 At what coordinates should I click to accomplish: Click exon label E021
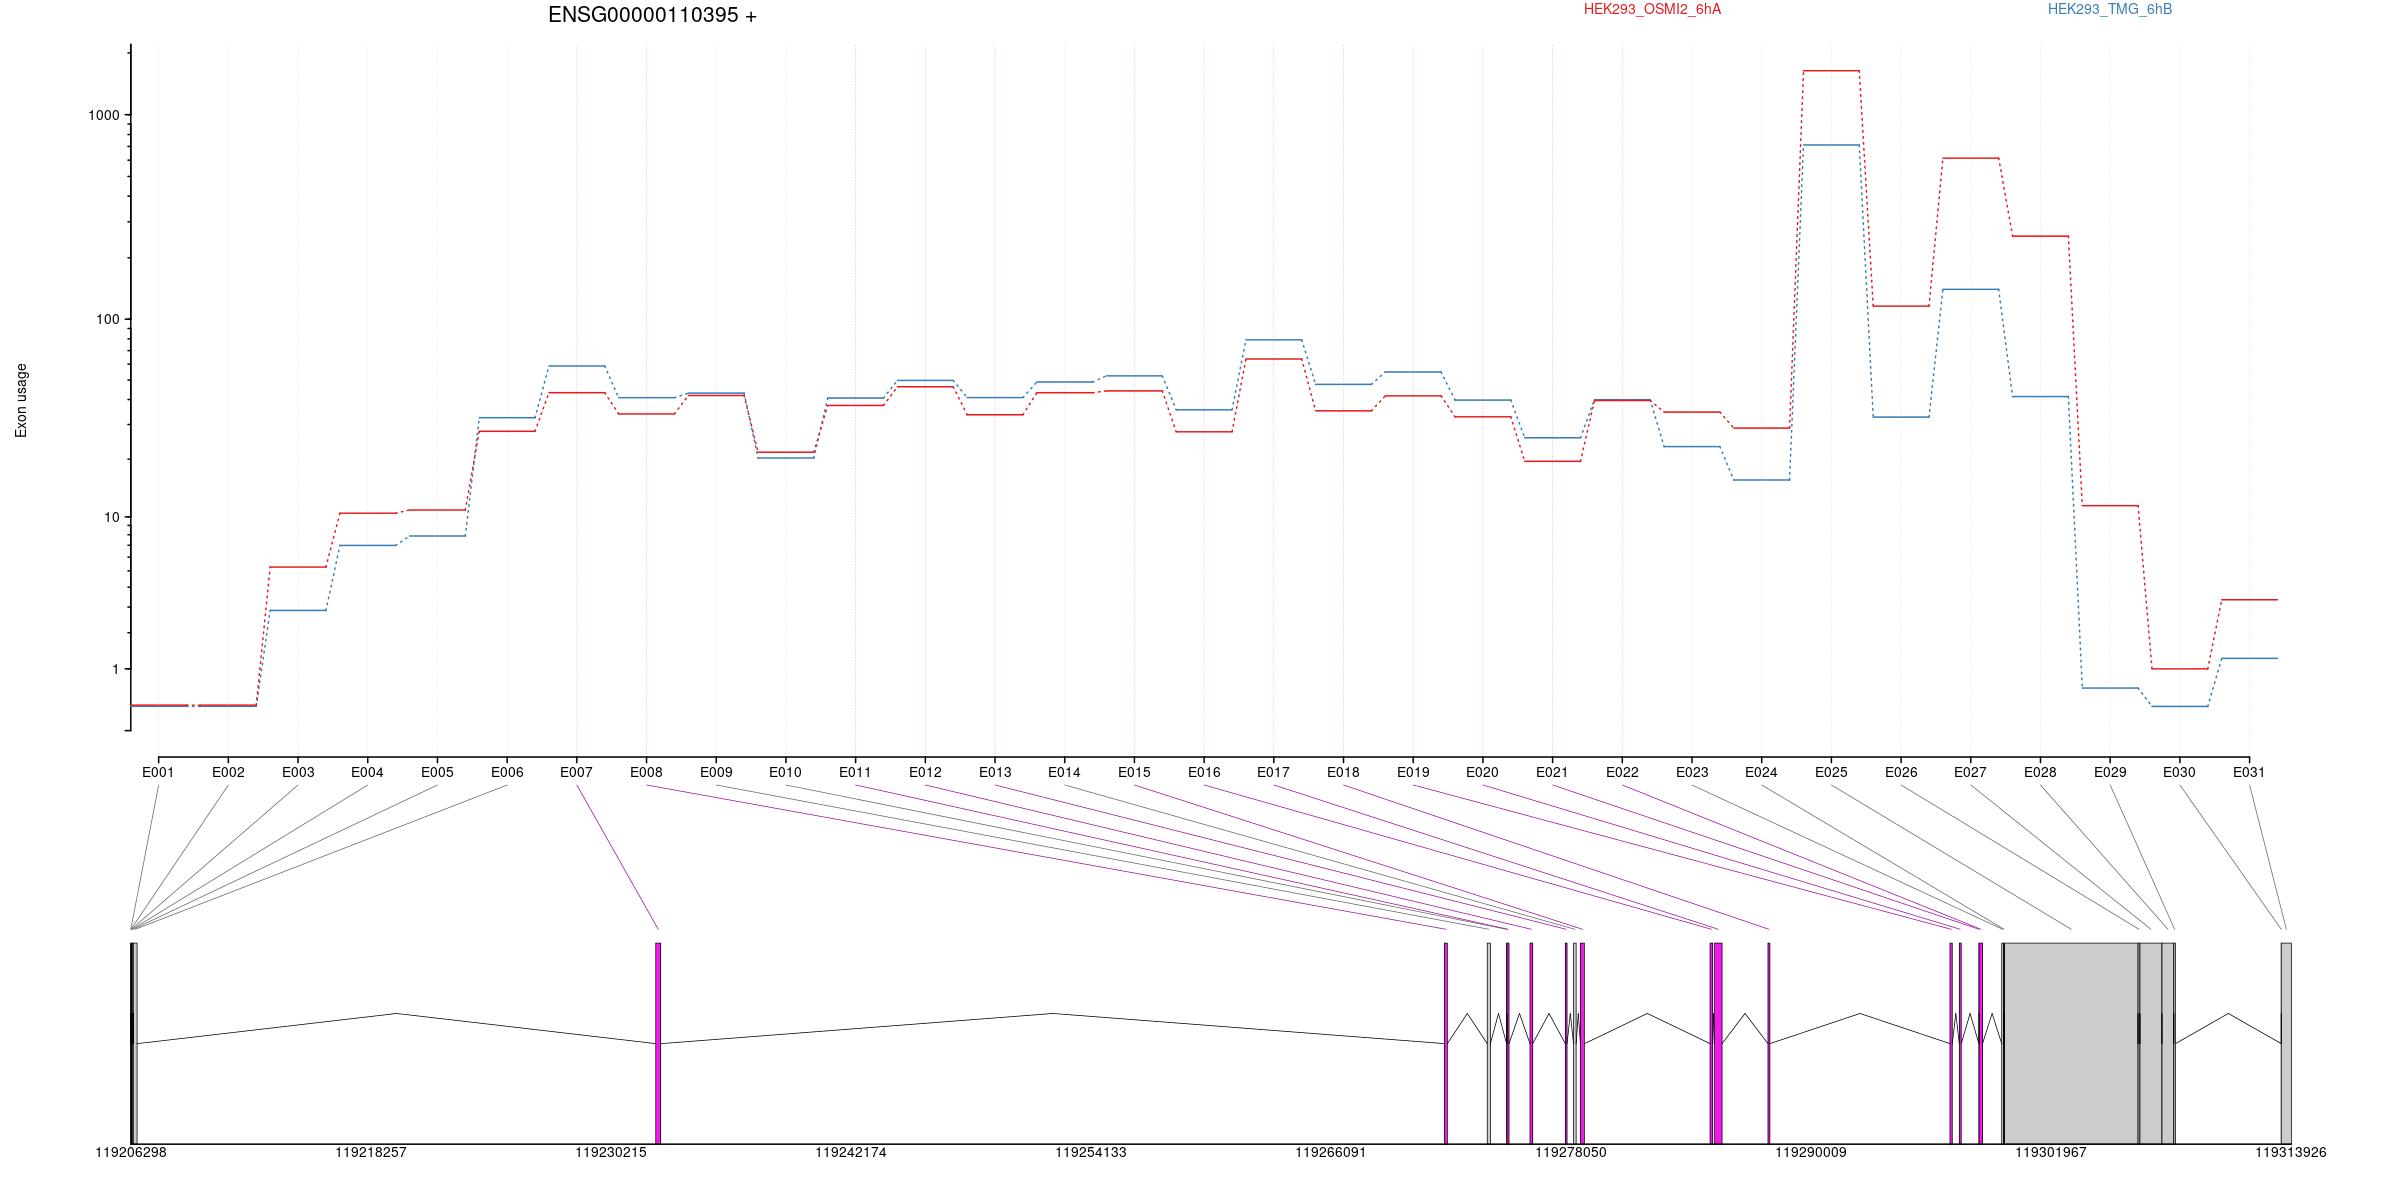pyautogui.click(x=1552, y=772)
